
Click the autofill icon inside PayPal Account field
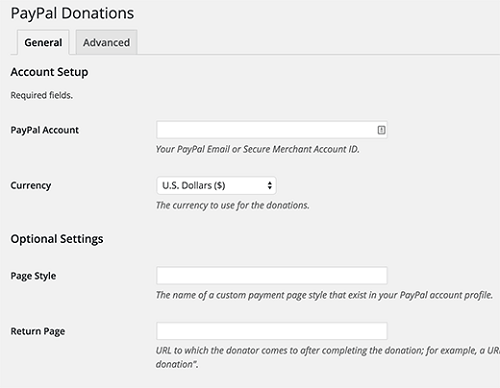[381, 130]
